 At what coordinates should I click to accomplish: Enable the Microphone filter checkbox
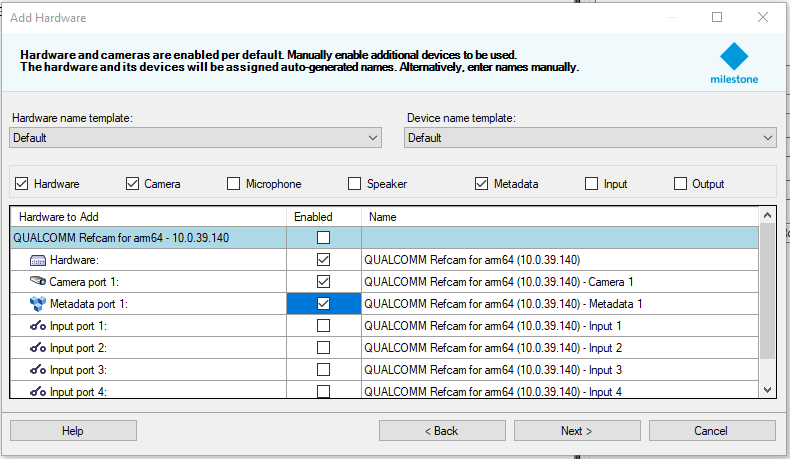(233, 184)
